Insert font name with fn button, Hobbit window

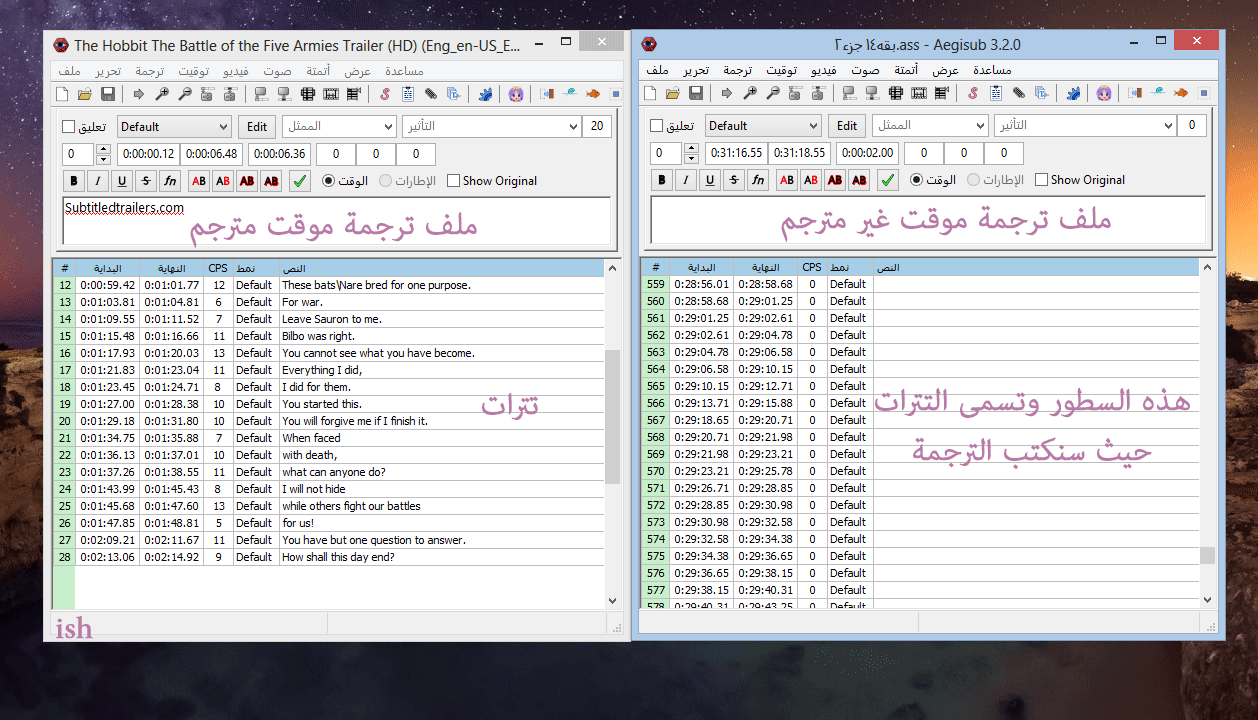coord(171,181)
